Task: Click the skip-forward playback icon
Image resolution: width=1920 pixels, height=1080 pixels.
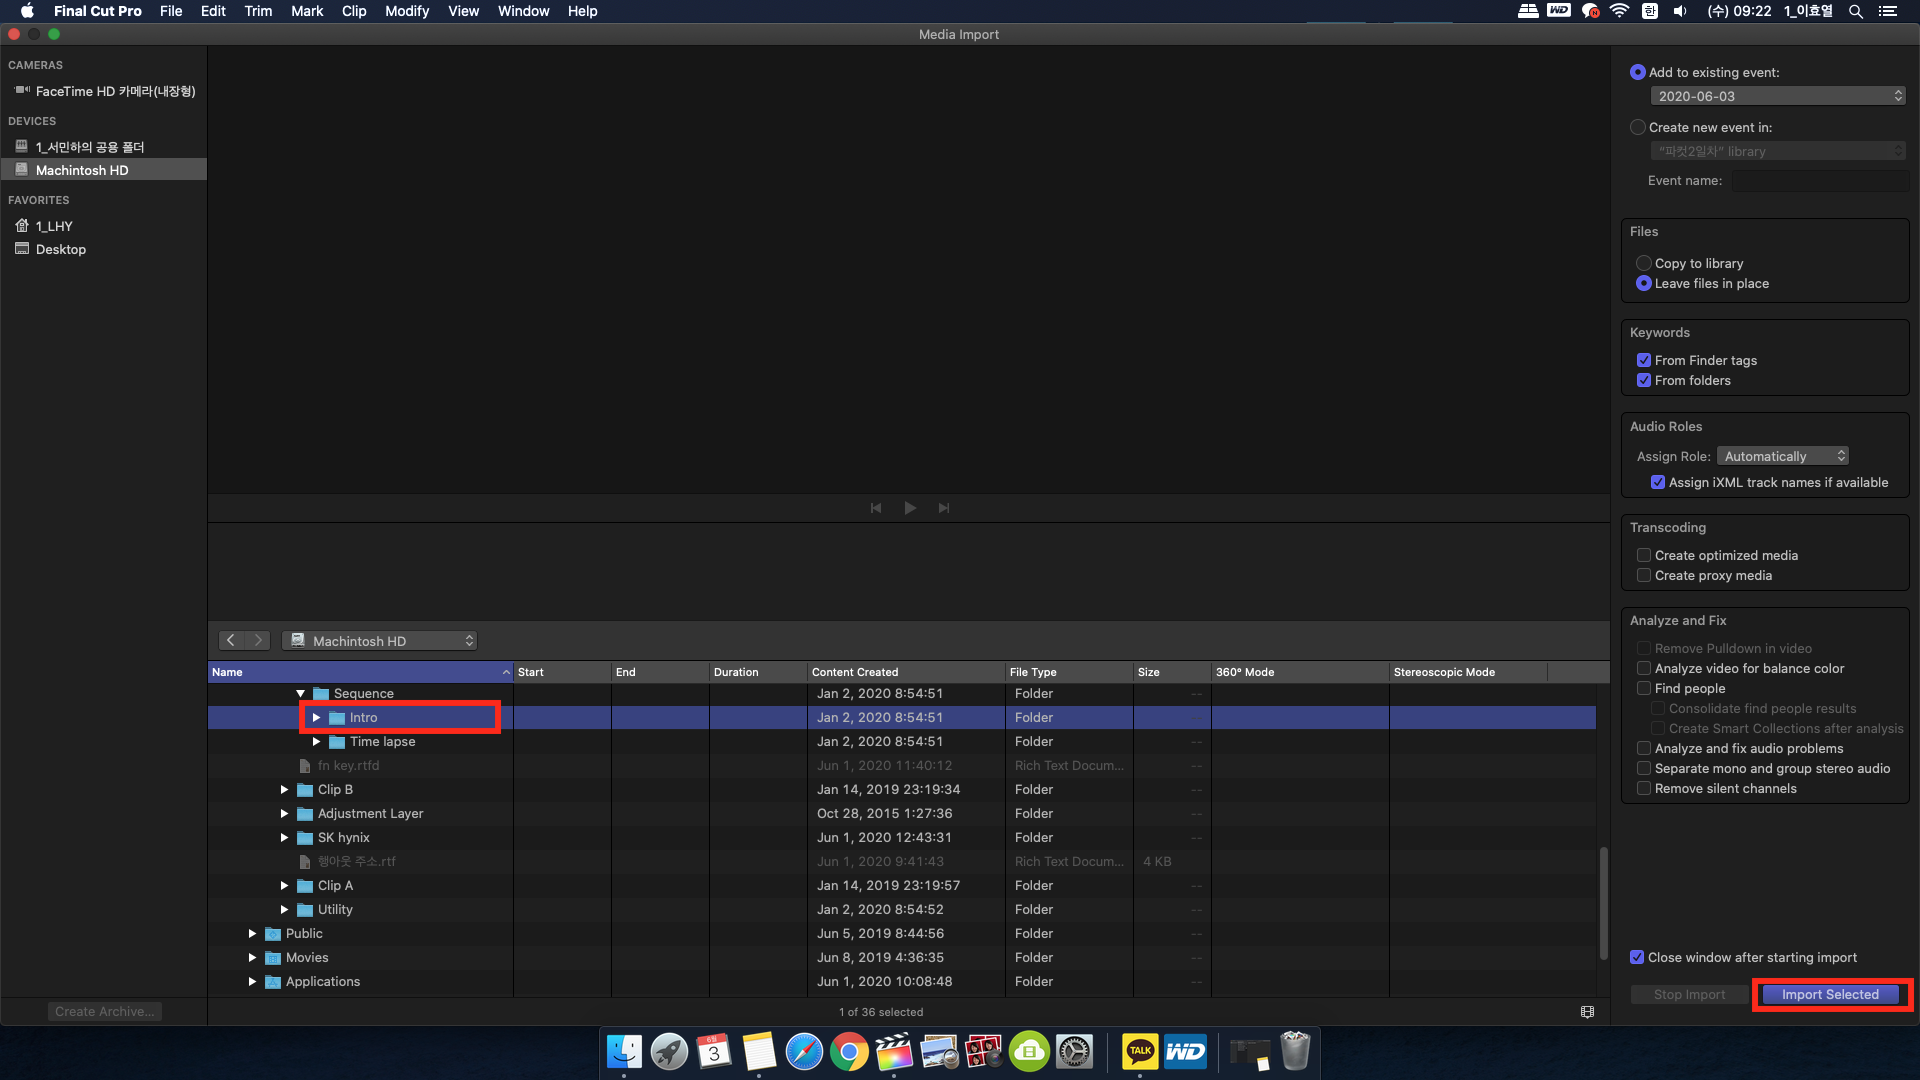Action: (x=944, y=508)
